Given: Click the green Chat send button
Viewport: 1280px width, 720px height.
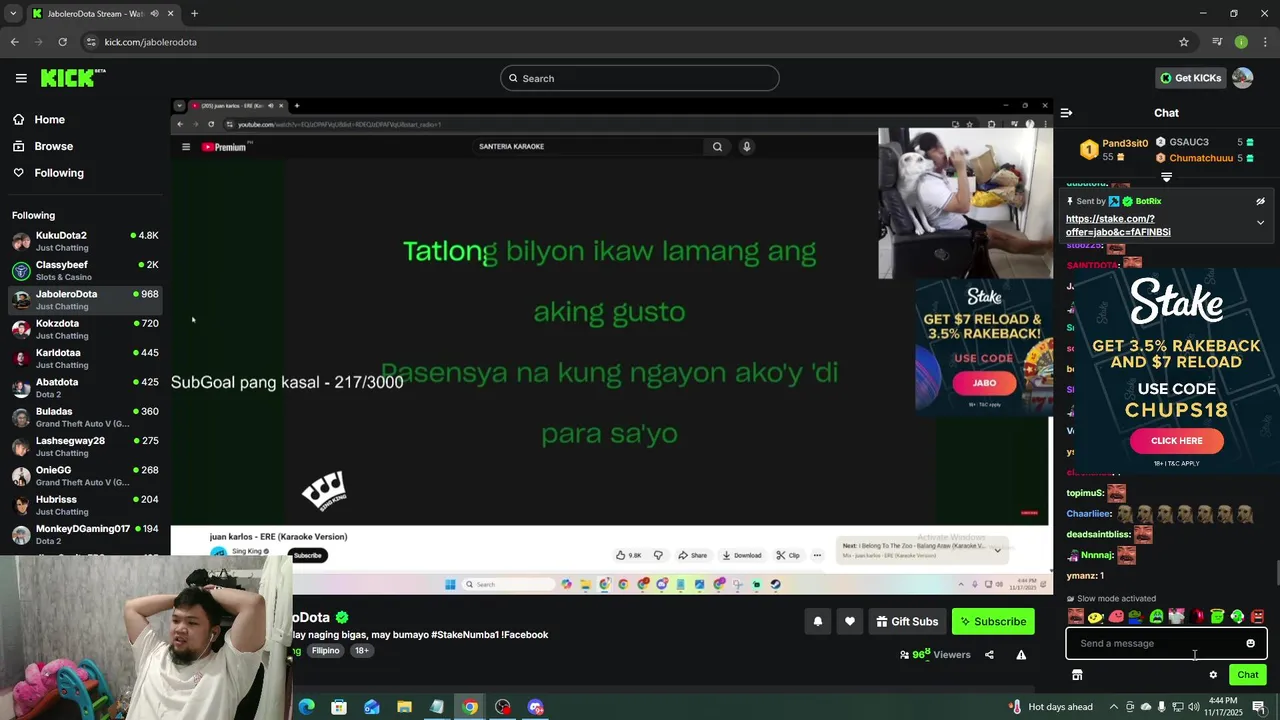Looking at the screenshot, I should point(1247,675).
